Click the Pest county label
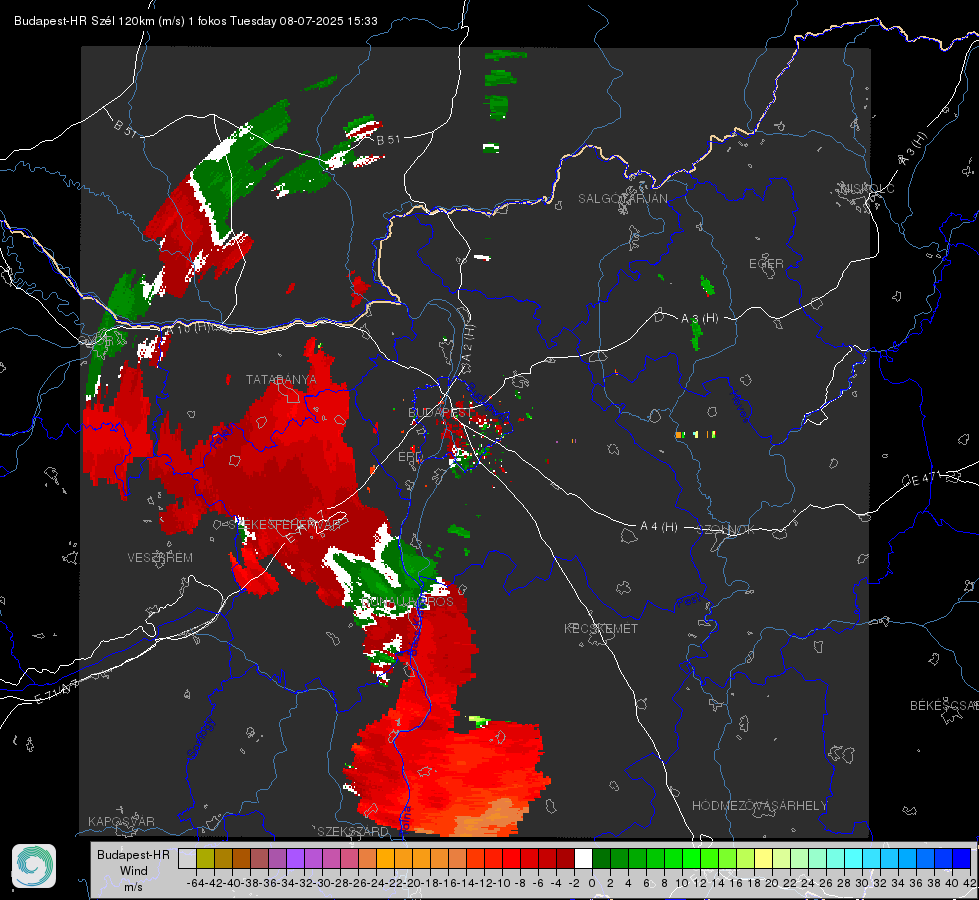979x900 pixels. [x=688, y=601]
